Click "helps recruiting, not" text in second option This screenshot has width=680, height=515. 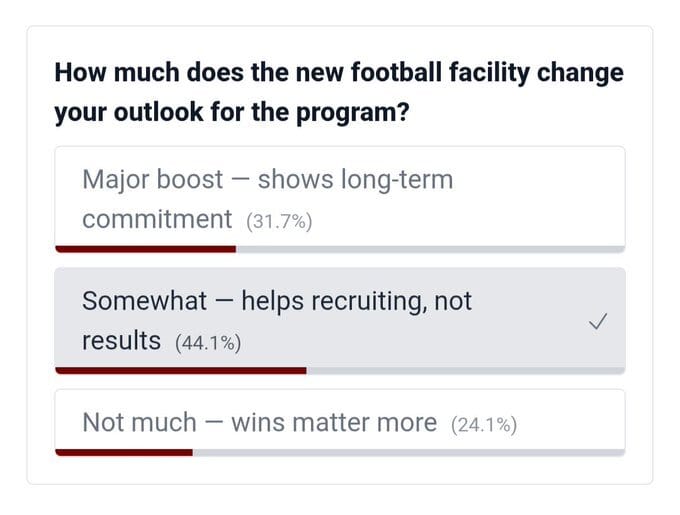356,301
